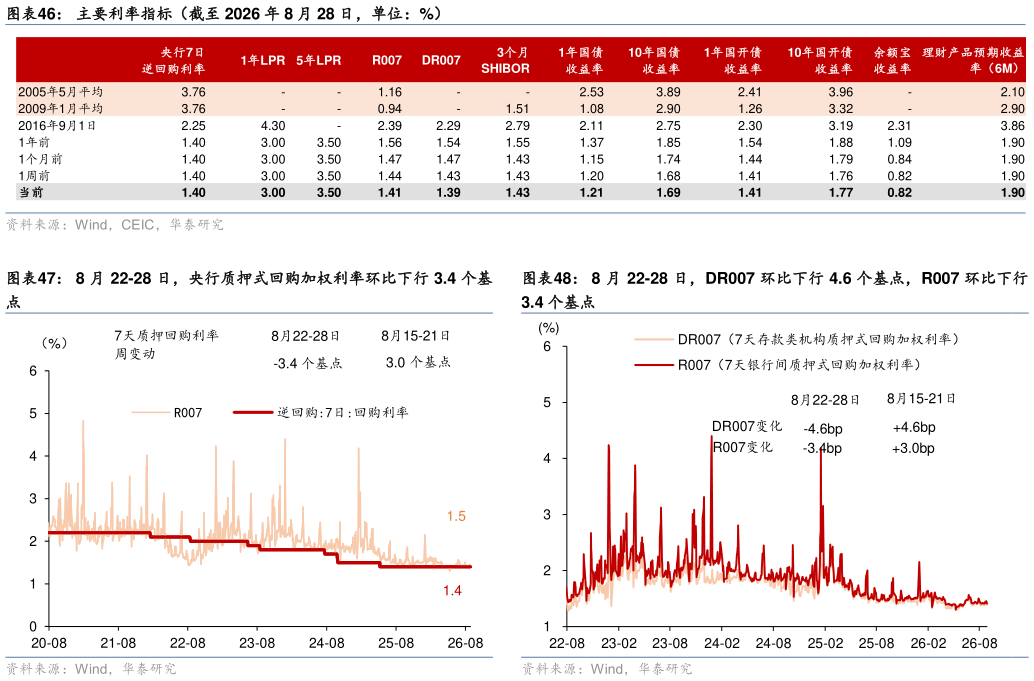This screenshot has height=681, width=1034.
Task: Click 8月22-28日 heading in chart 47
Action: (305, 336)
